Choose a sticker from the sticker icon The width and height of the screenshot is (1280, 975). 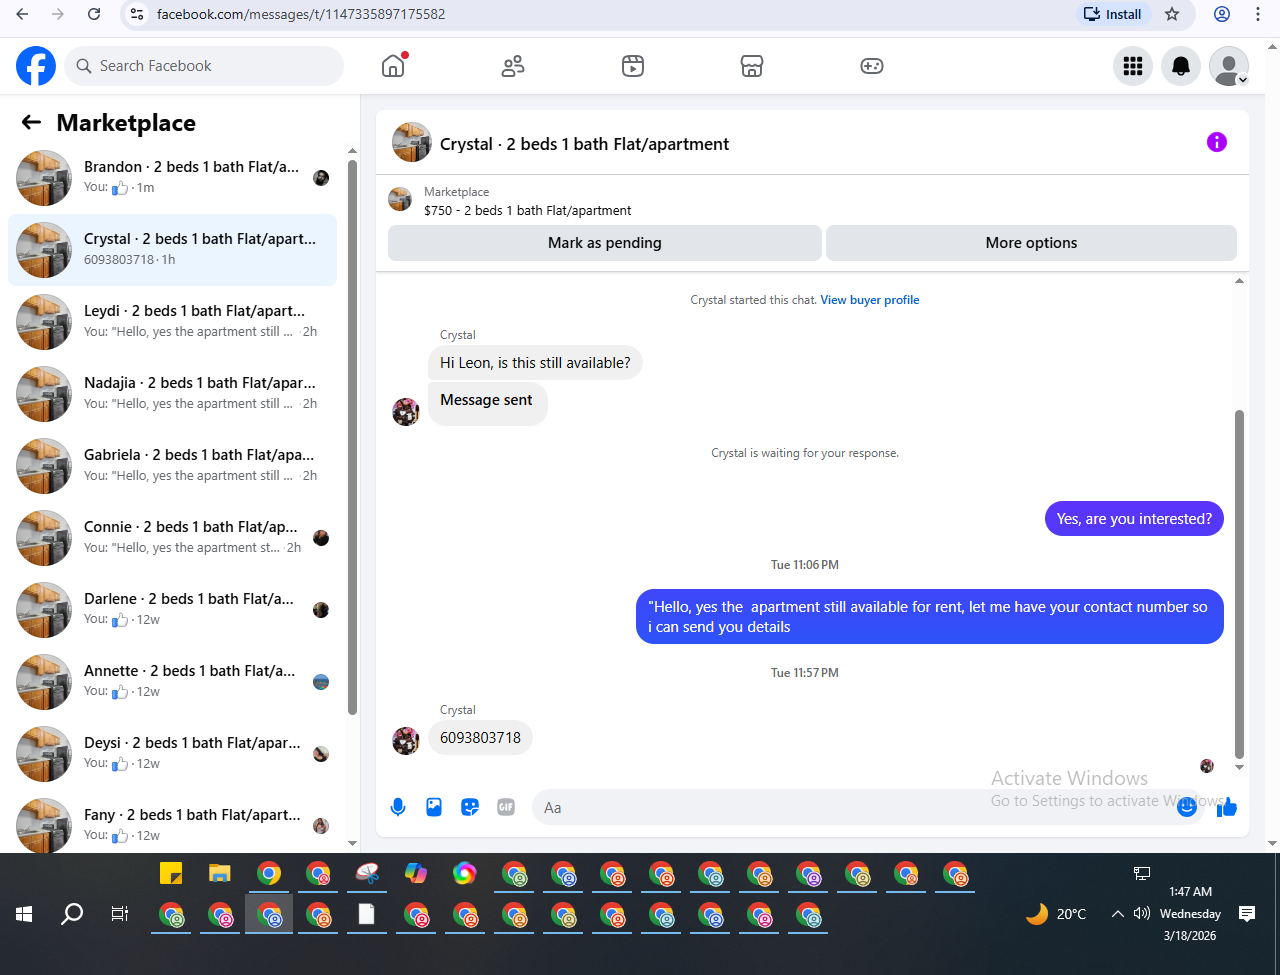tap(470, 807)
